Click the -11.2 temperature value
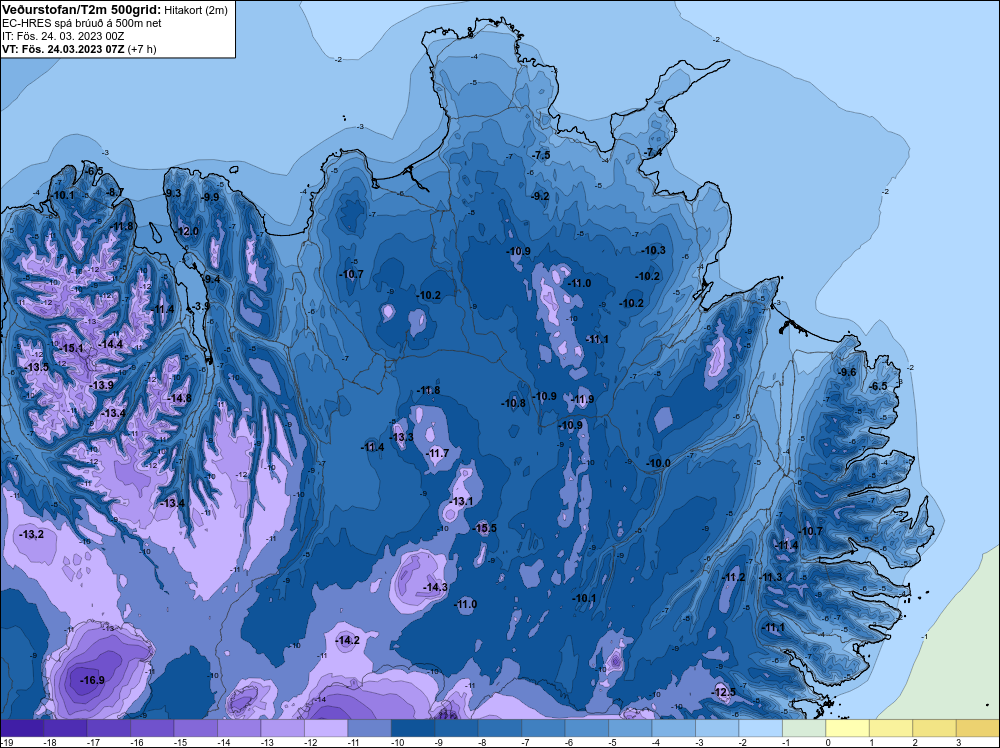The image size is (1000, 748). pyautogui.click(x=733, y=577)
